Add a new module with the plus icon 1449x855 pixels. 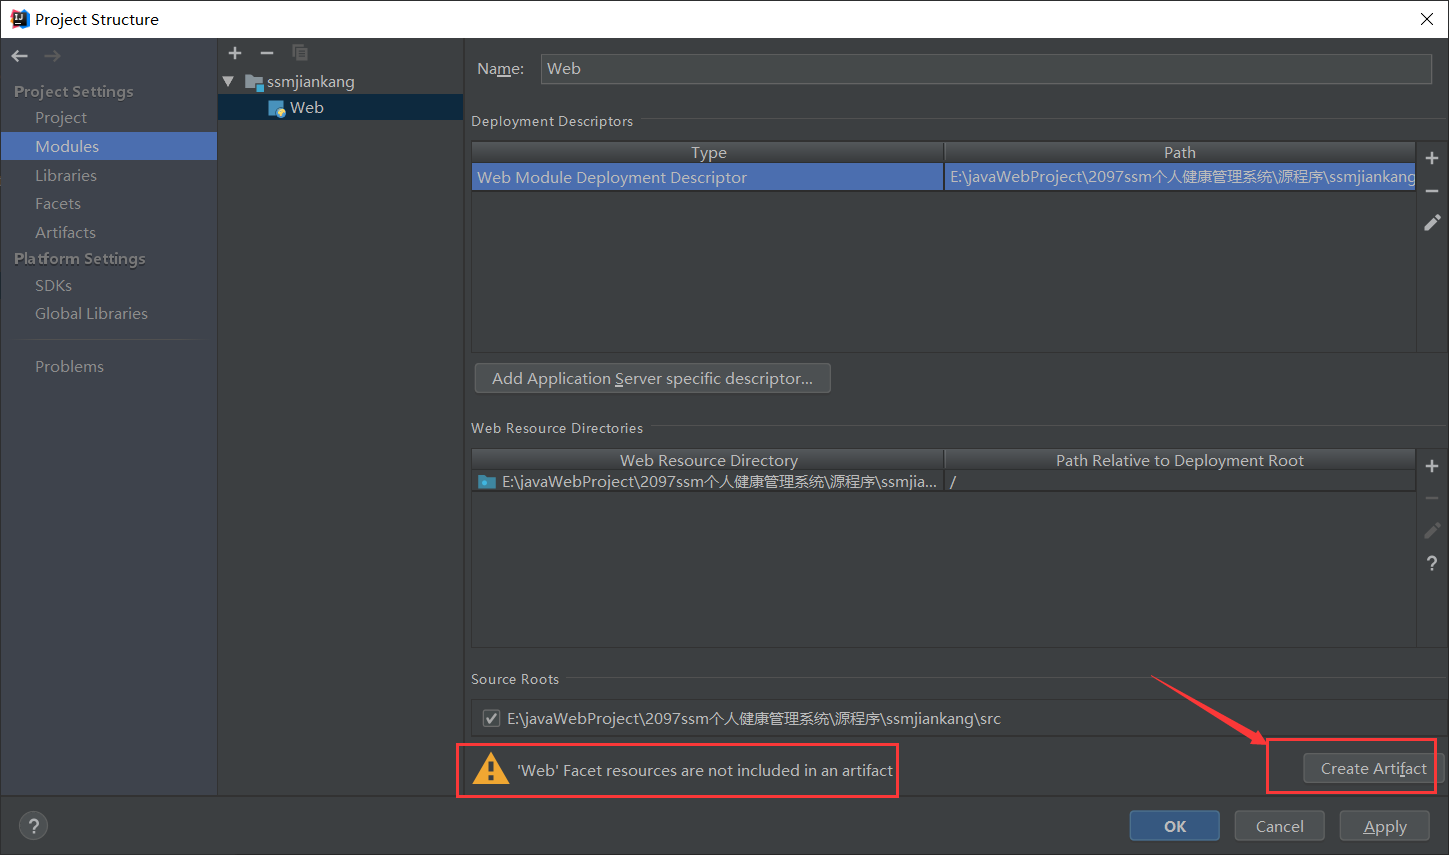click(x=235, y=53)
